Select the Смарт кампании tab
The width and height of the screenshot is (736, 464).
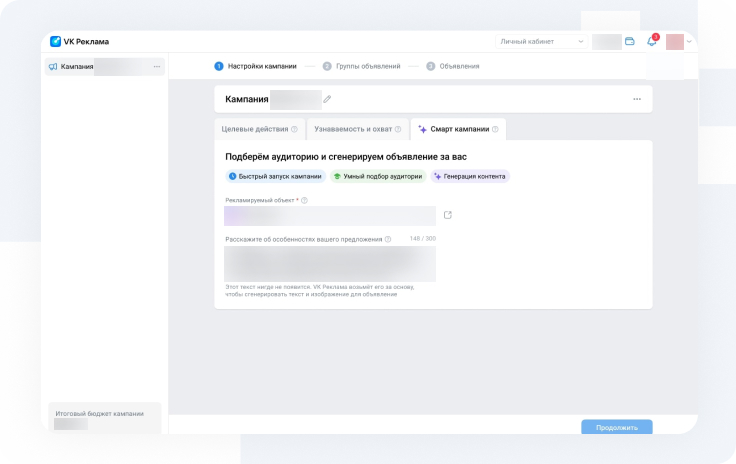459,129
